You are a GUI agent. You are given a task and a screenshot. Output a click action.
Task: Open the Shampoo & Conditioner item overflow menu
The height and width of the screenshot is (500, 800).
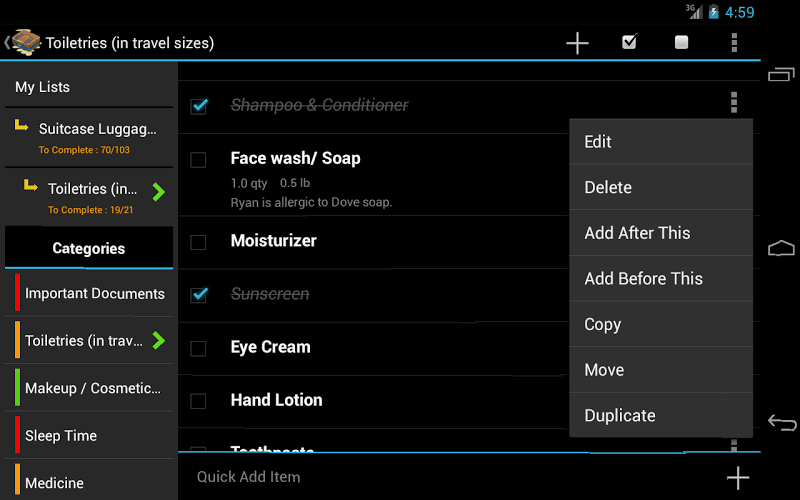[734, 103]
